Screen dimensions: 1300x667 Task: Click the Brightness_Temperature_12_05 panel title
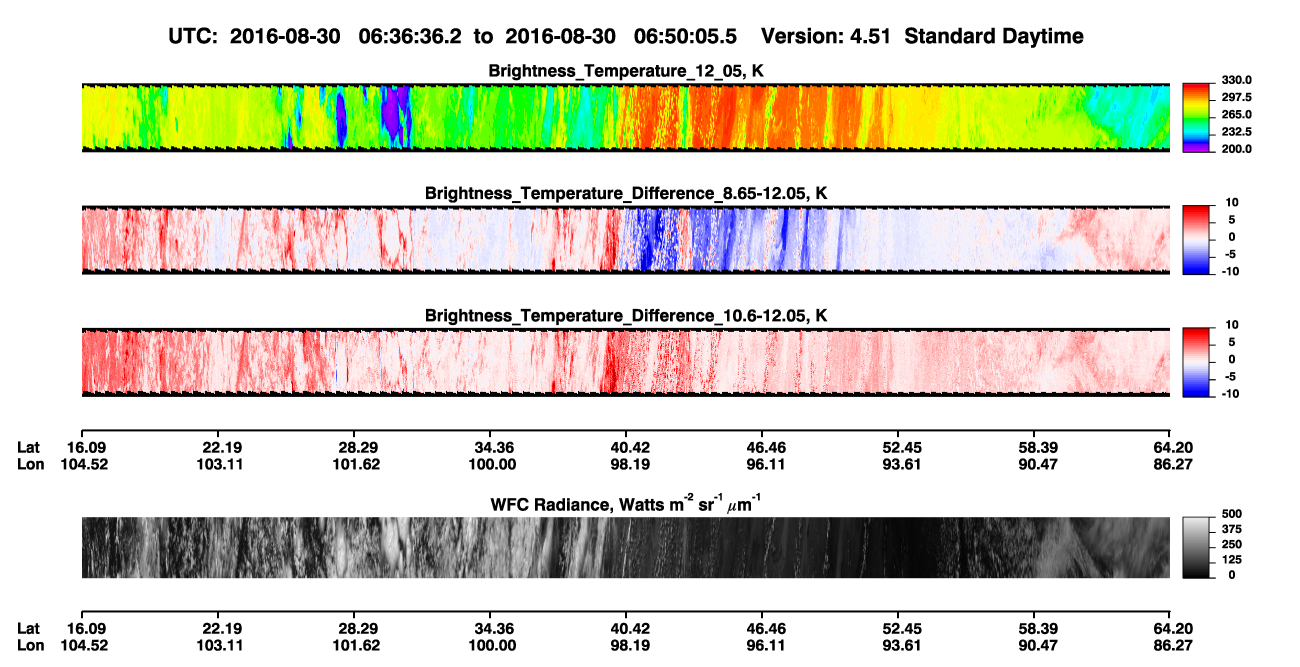[626, 71]
